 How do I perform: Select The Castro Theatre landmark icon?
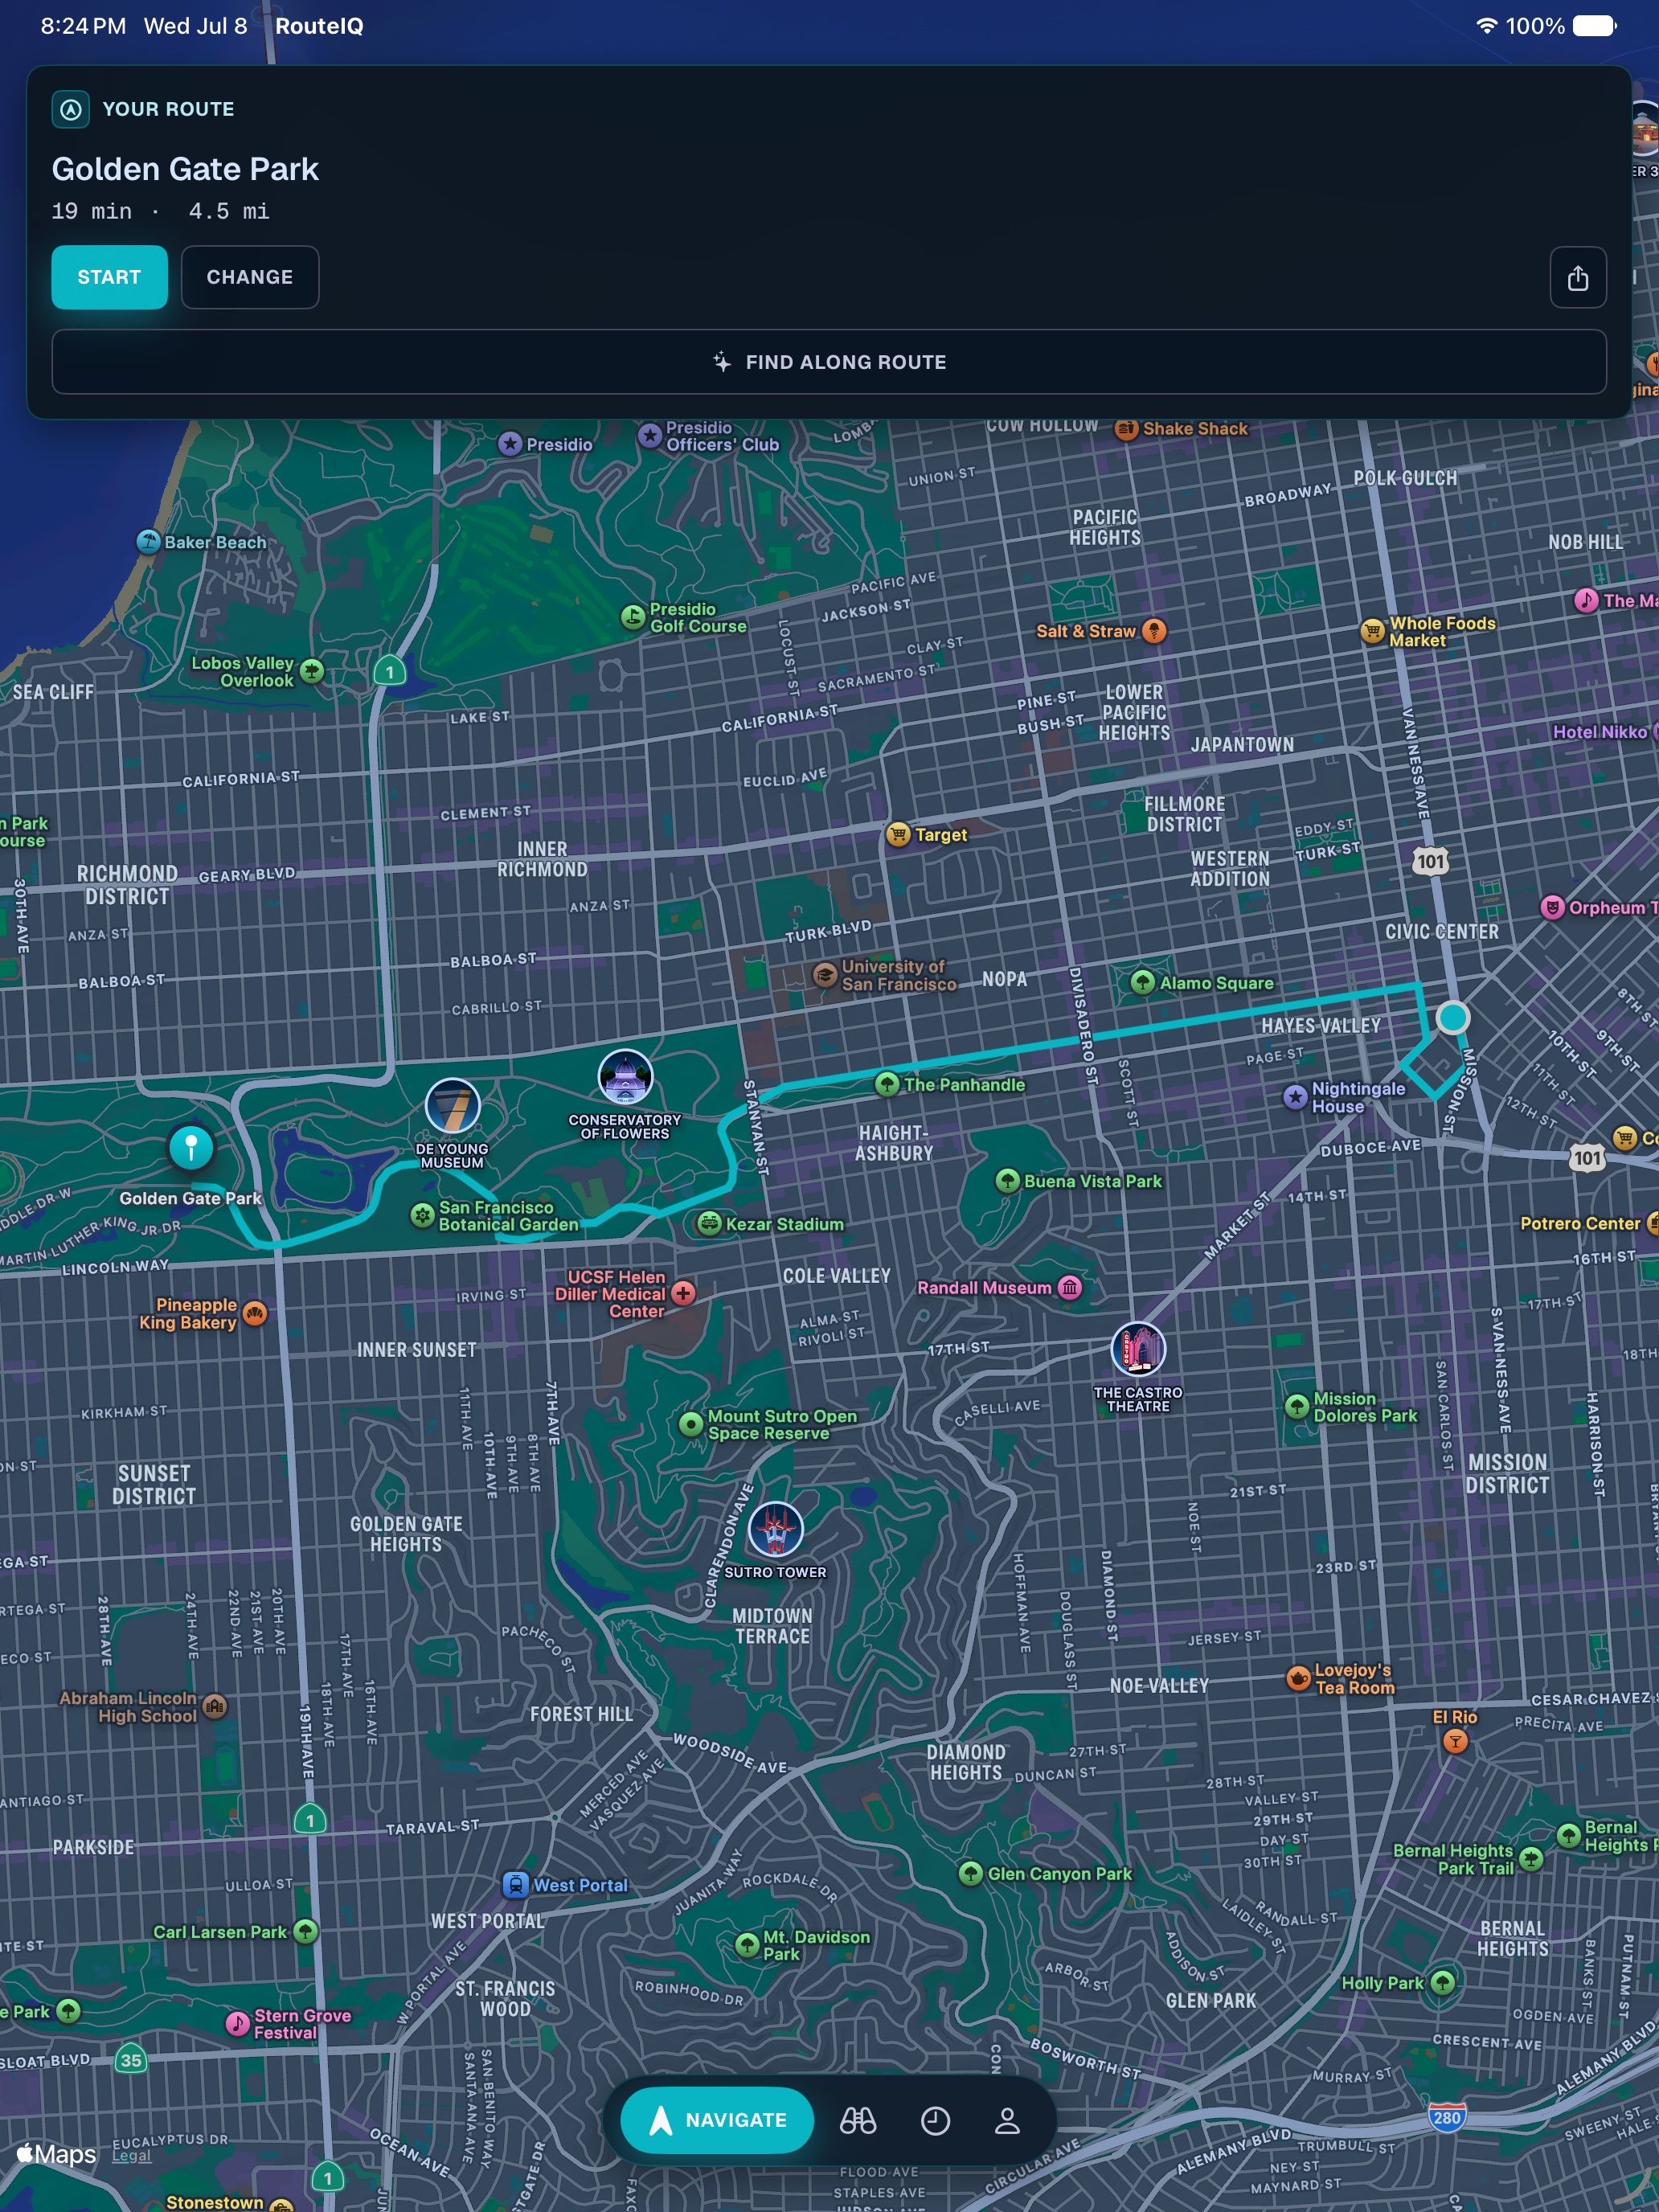pyautogui.click(x=1138, y=1349)
